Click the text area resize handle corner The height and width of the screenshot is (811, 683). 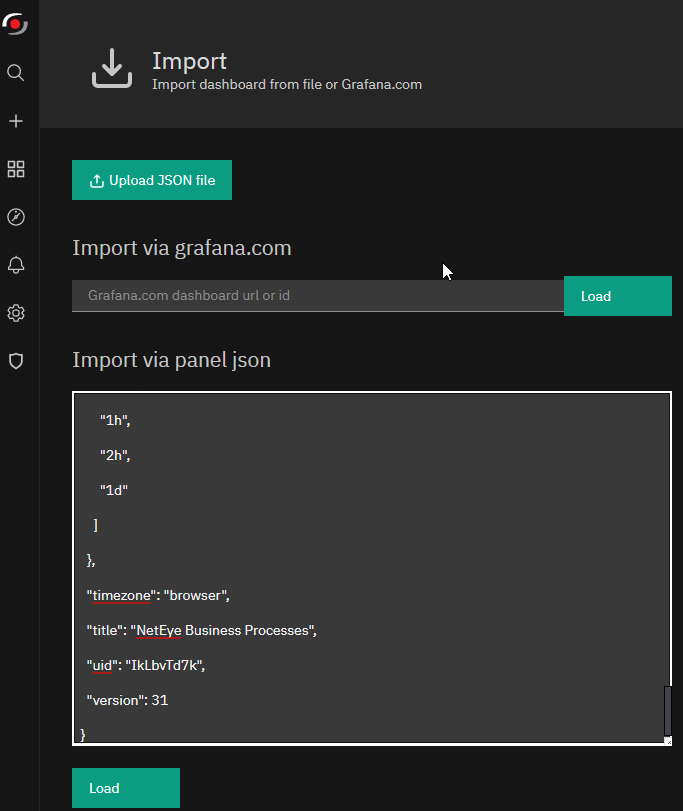tap(668, 741)
